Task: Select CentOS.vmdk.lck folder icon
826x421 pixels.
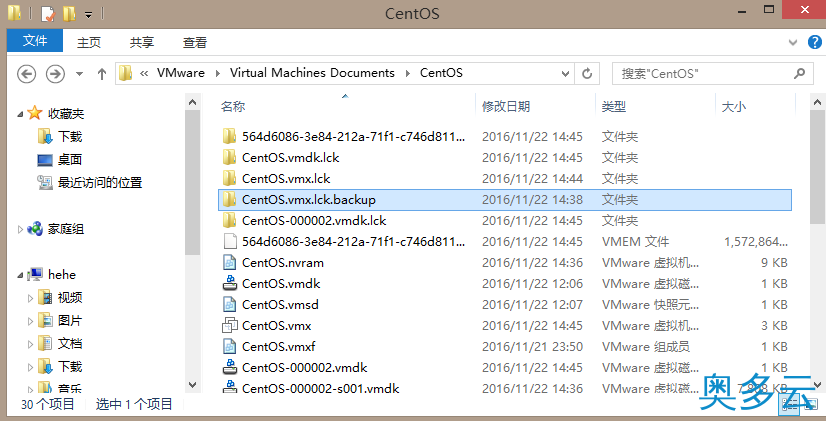Action: click(229, 158)
